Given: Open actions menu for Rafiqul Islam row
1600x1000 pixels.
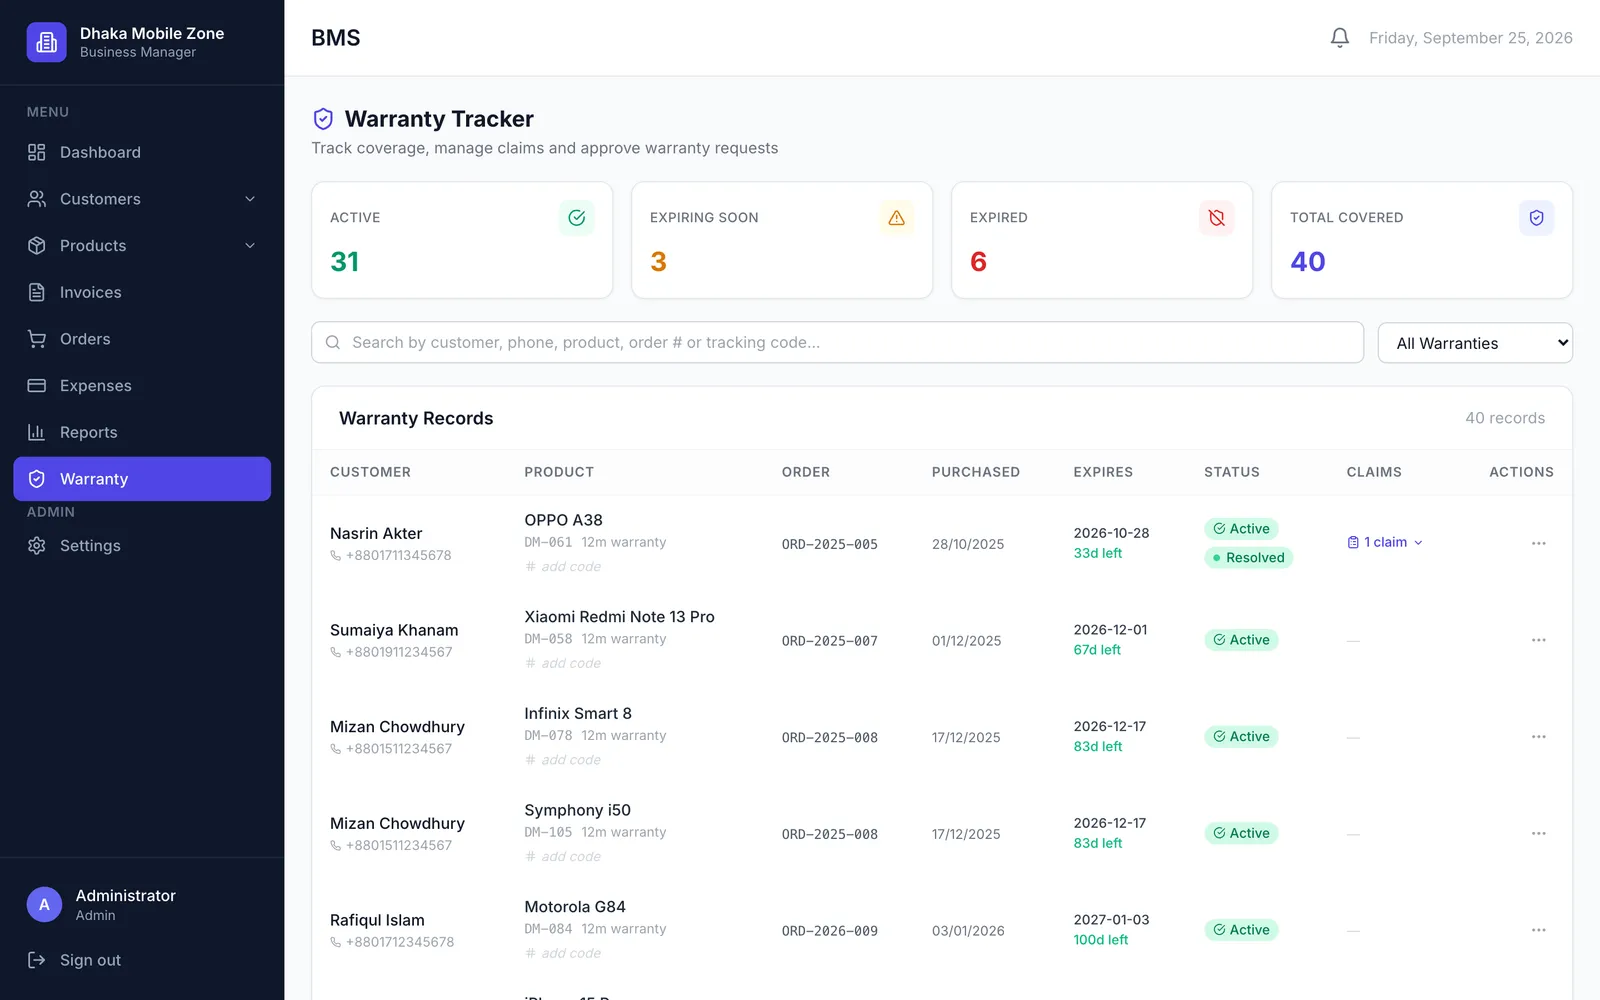Looking at the screenshot, I should click(1538, 930).
